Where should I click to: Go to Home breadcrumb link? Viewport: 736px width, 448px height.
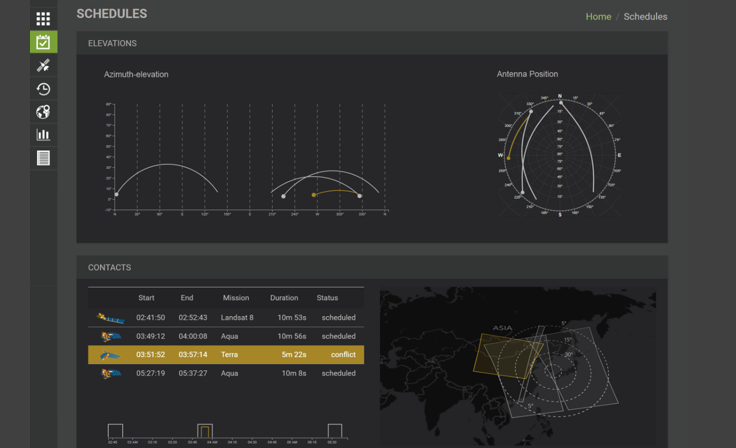click(x=598, y=16)
